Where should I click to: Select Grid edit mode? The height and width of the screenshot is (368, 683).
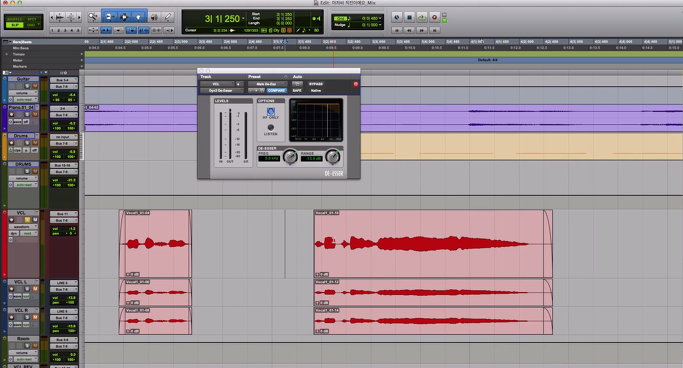(x=32, y=25)
